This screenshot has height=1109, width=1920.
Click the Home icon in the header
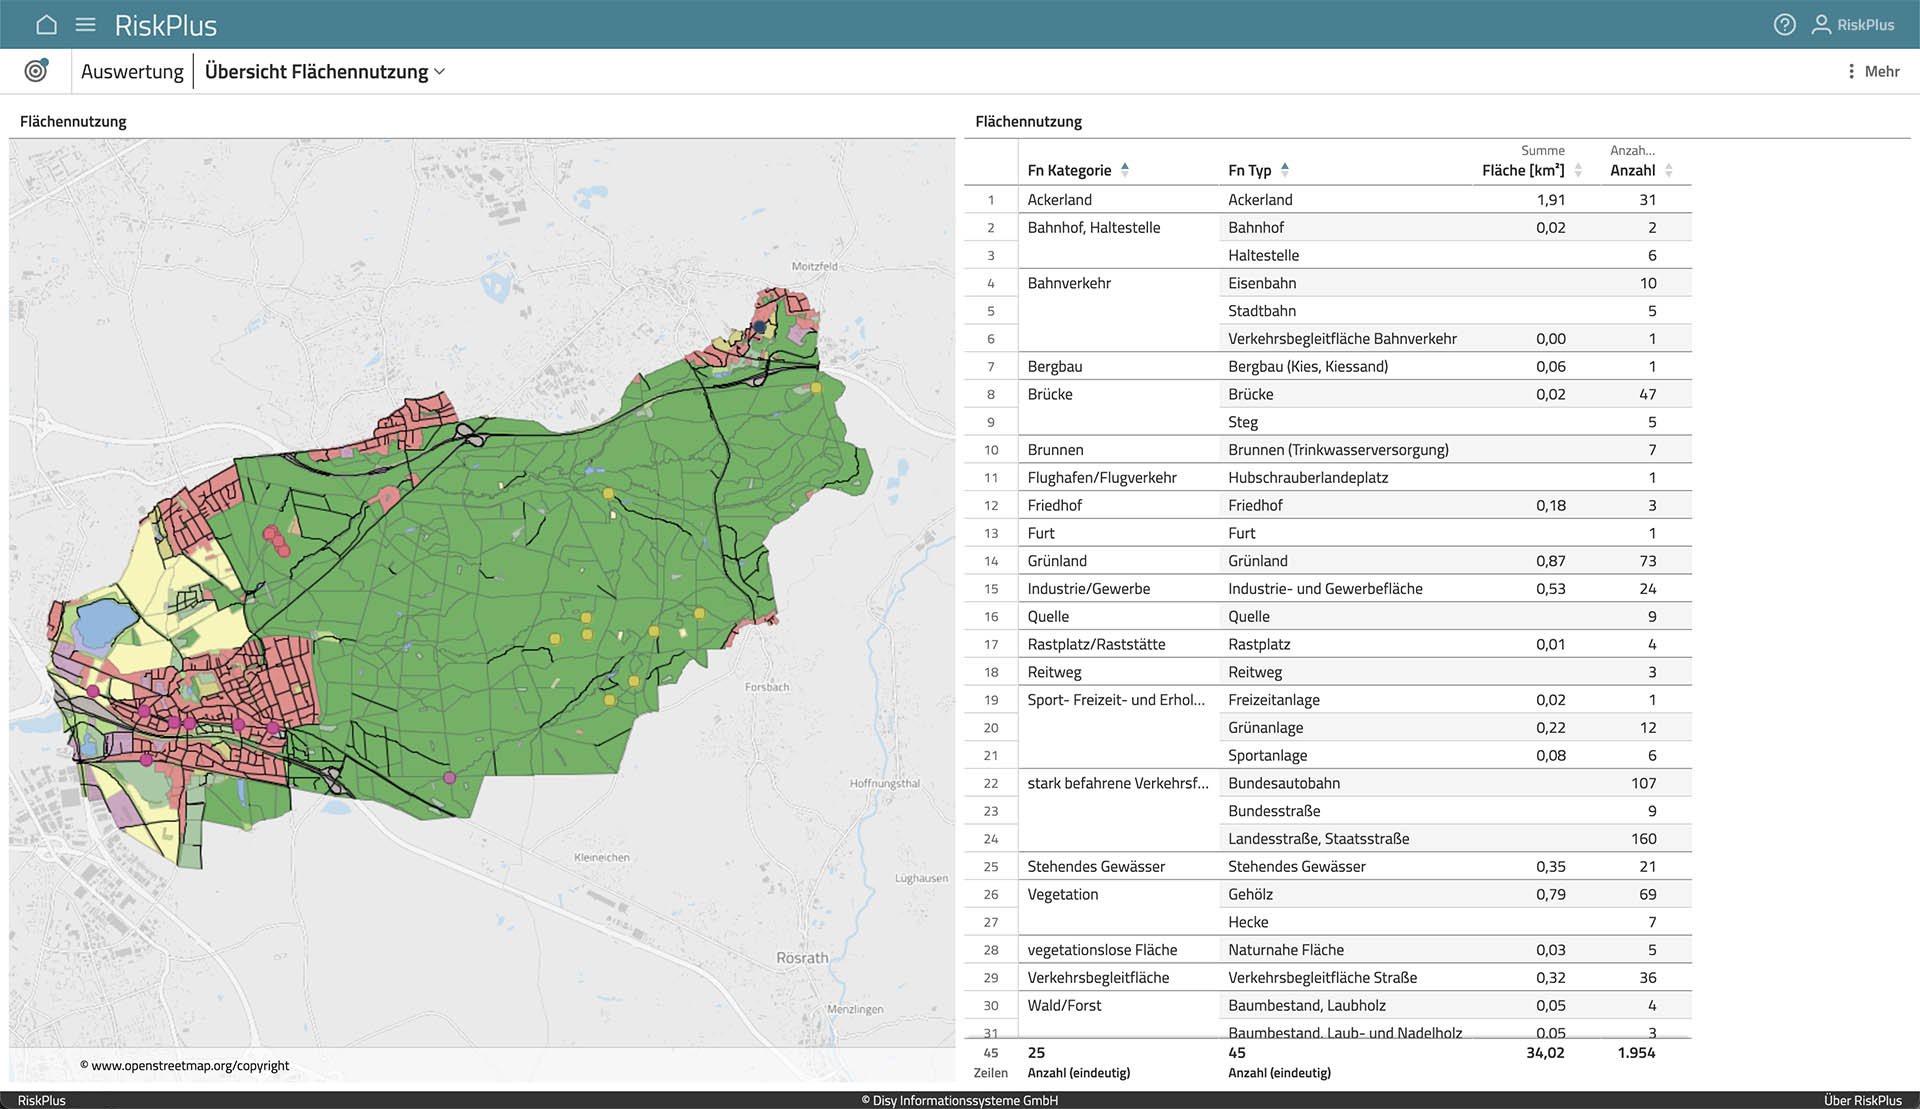point(46,24)
